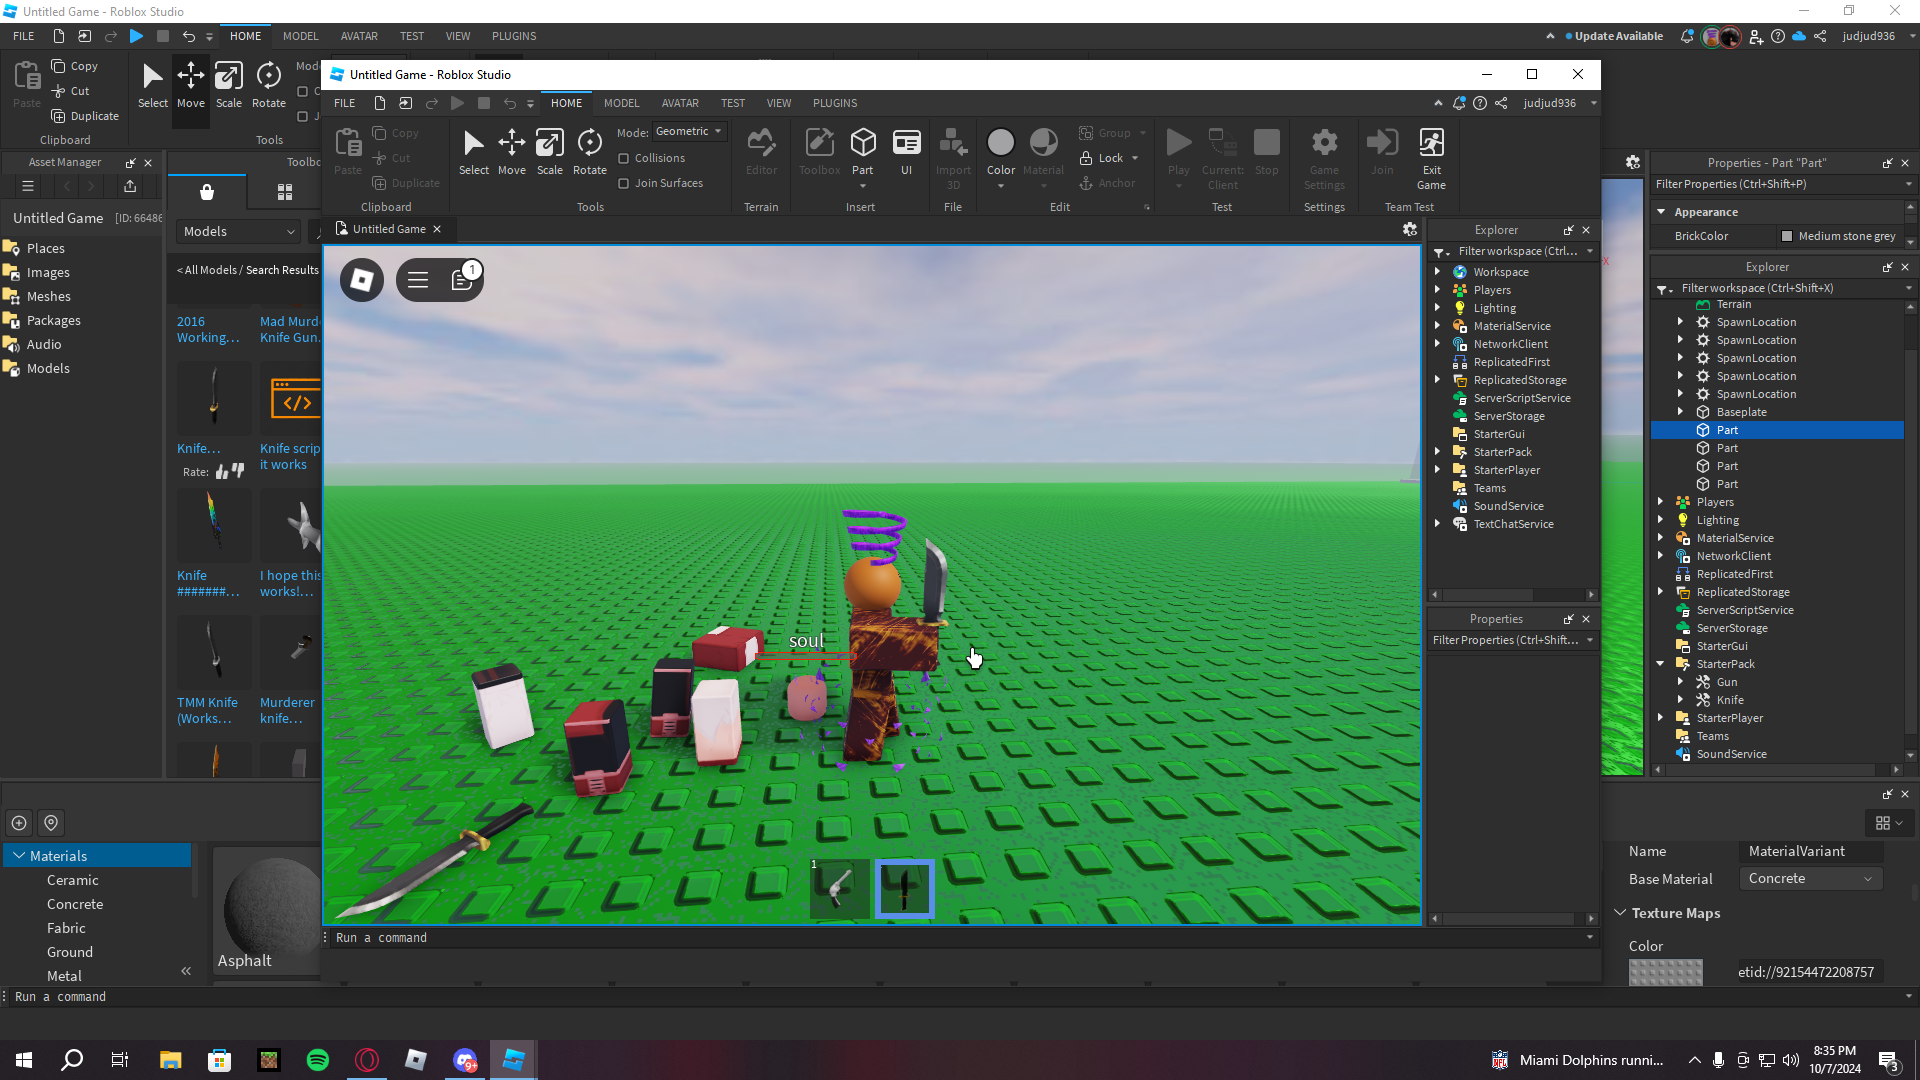Click the Update Available link
The height and width of the screenshot is (1080, 1920).
pos(1618,36)
